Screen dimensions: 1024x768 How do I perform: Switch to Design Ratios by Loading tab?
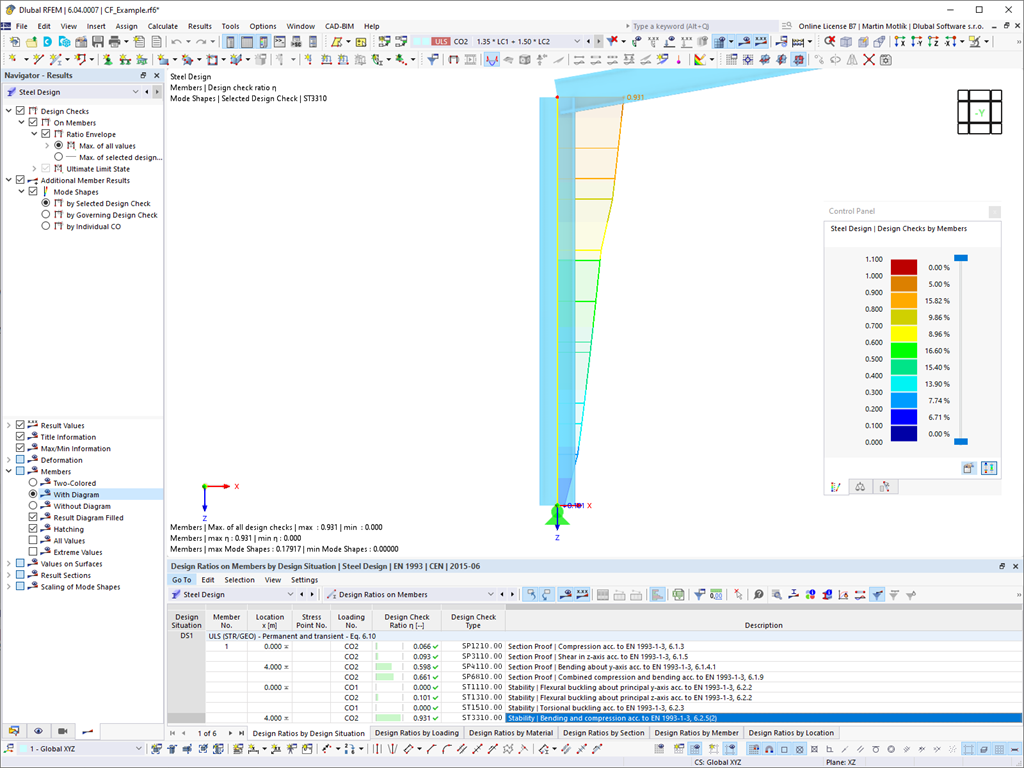[x=417, y=733]
